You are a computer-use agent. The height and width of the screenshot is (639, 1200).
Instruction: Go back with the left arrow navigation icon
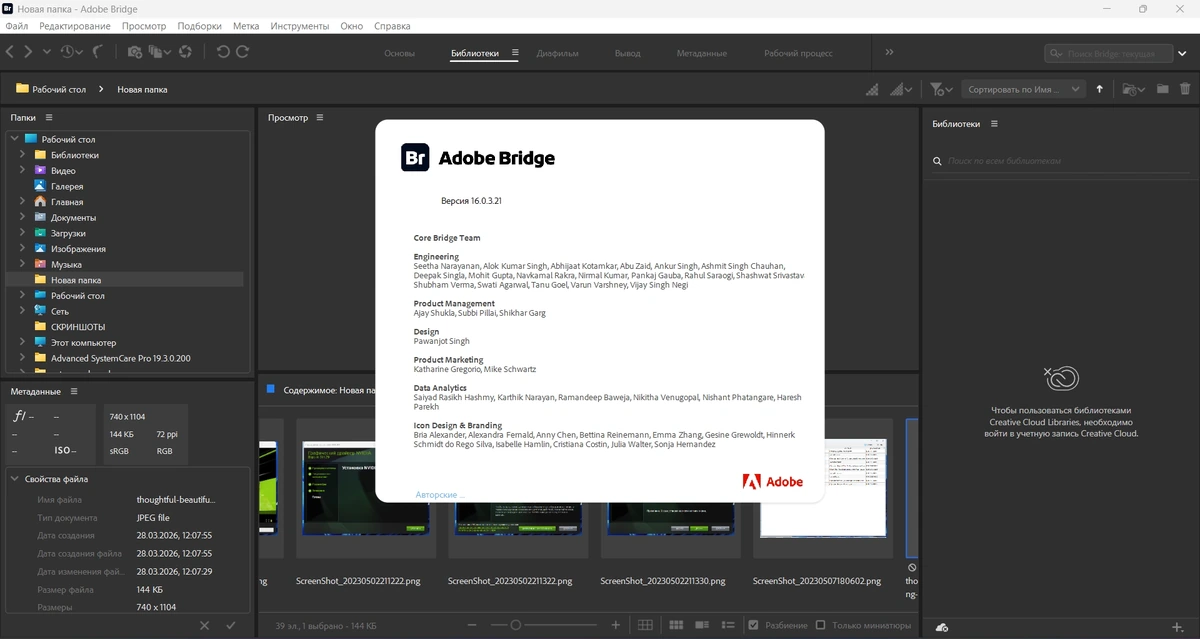pos(10,52)
